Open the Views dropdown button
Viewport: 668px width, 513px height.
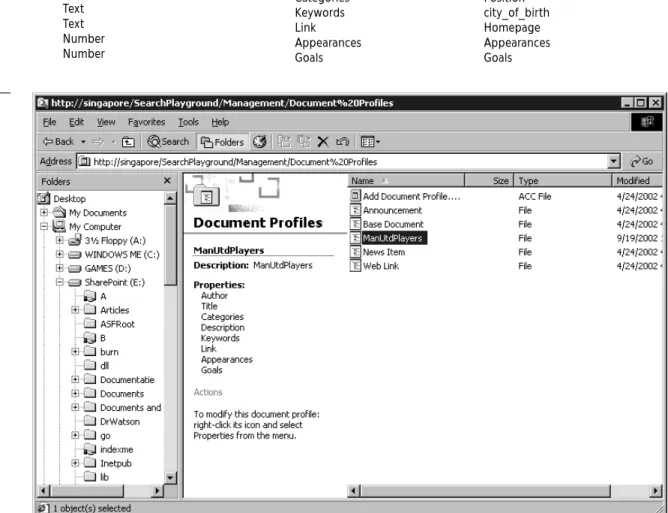[370, 142]
